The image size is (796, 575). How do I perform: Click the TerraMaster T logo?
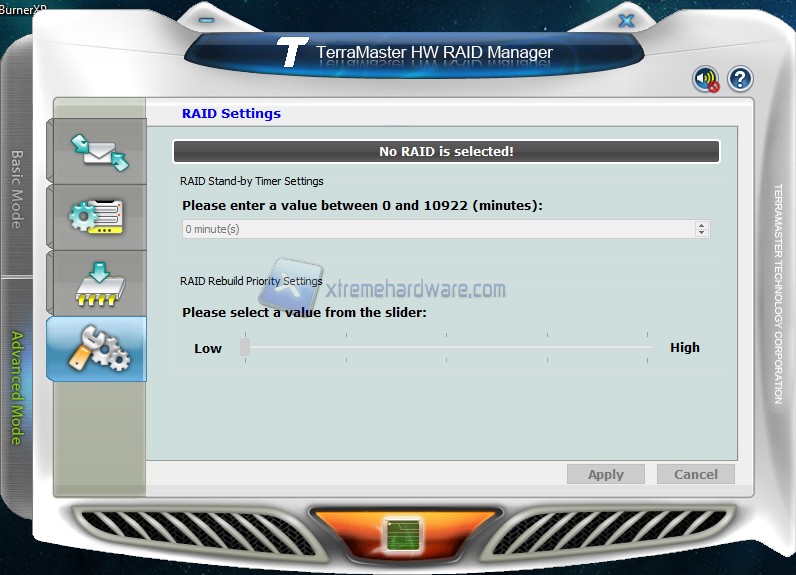[x=290, y=52]
